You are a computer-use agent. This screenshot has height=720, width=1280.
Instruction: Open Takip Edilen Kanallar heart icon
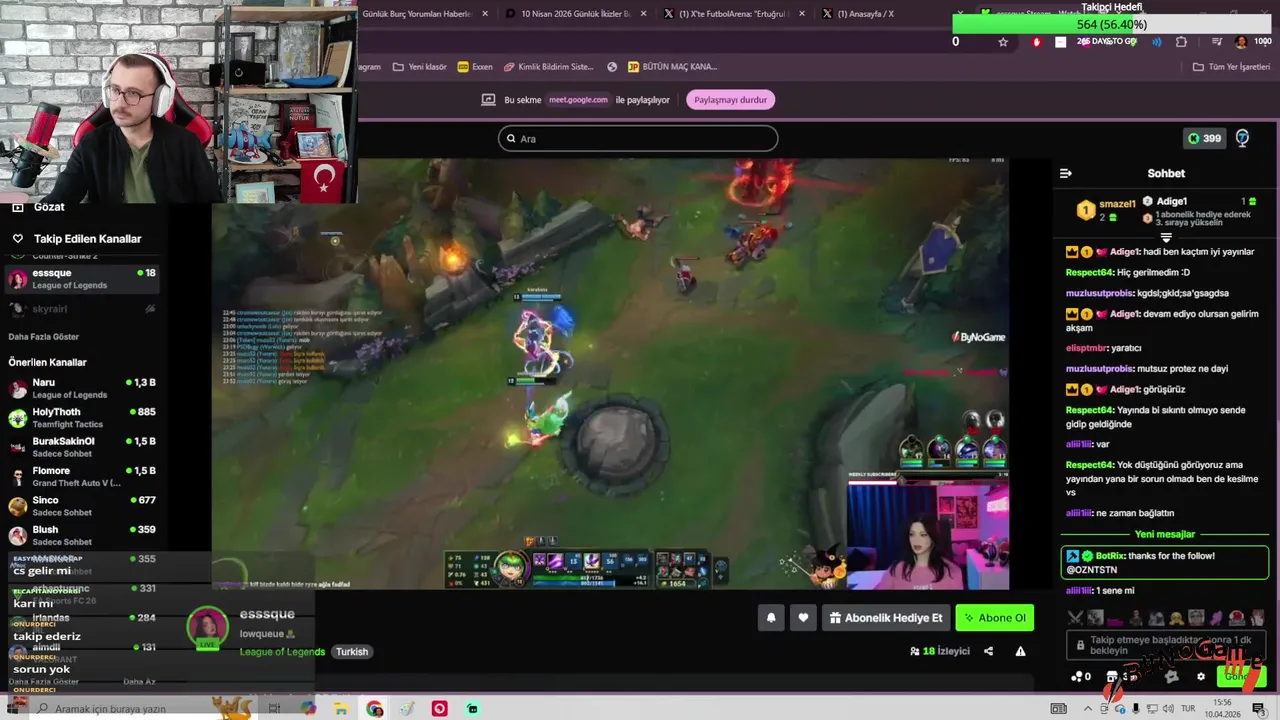(x=17, y=239)
